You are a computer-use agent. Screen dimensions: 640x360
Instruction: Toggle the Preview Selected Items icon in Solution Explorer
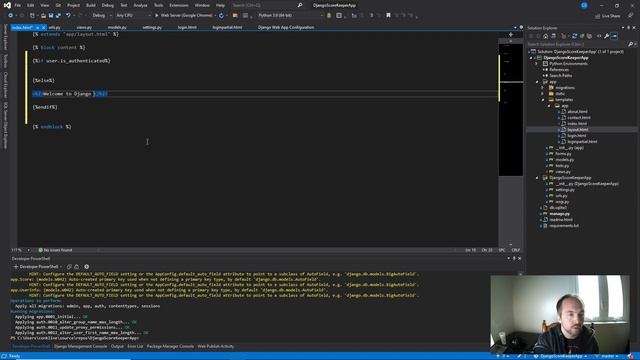point(614,36)
